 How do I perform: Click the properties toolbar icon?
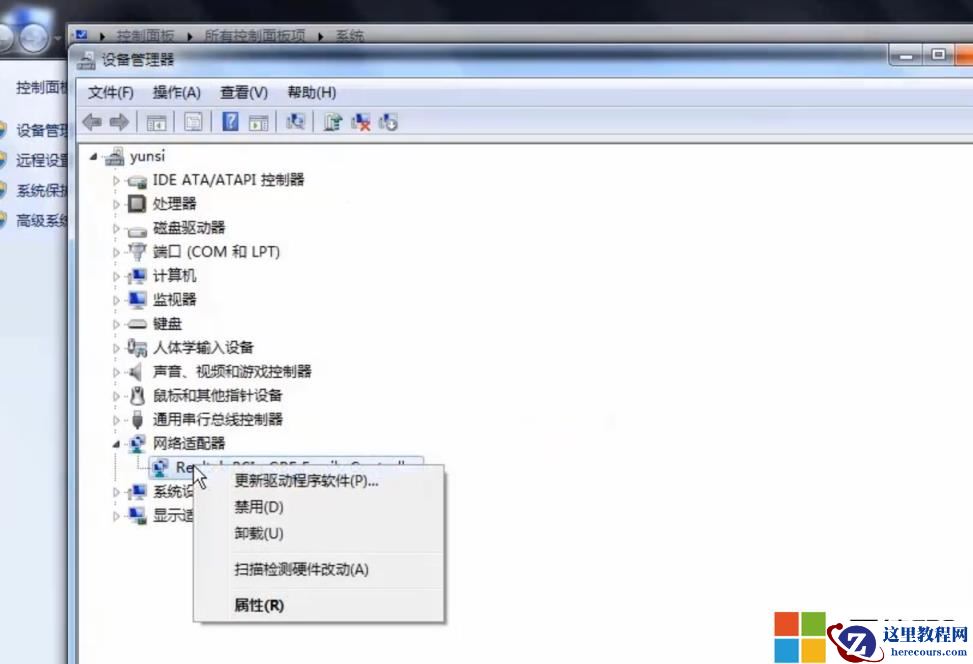coord(192,122)
